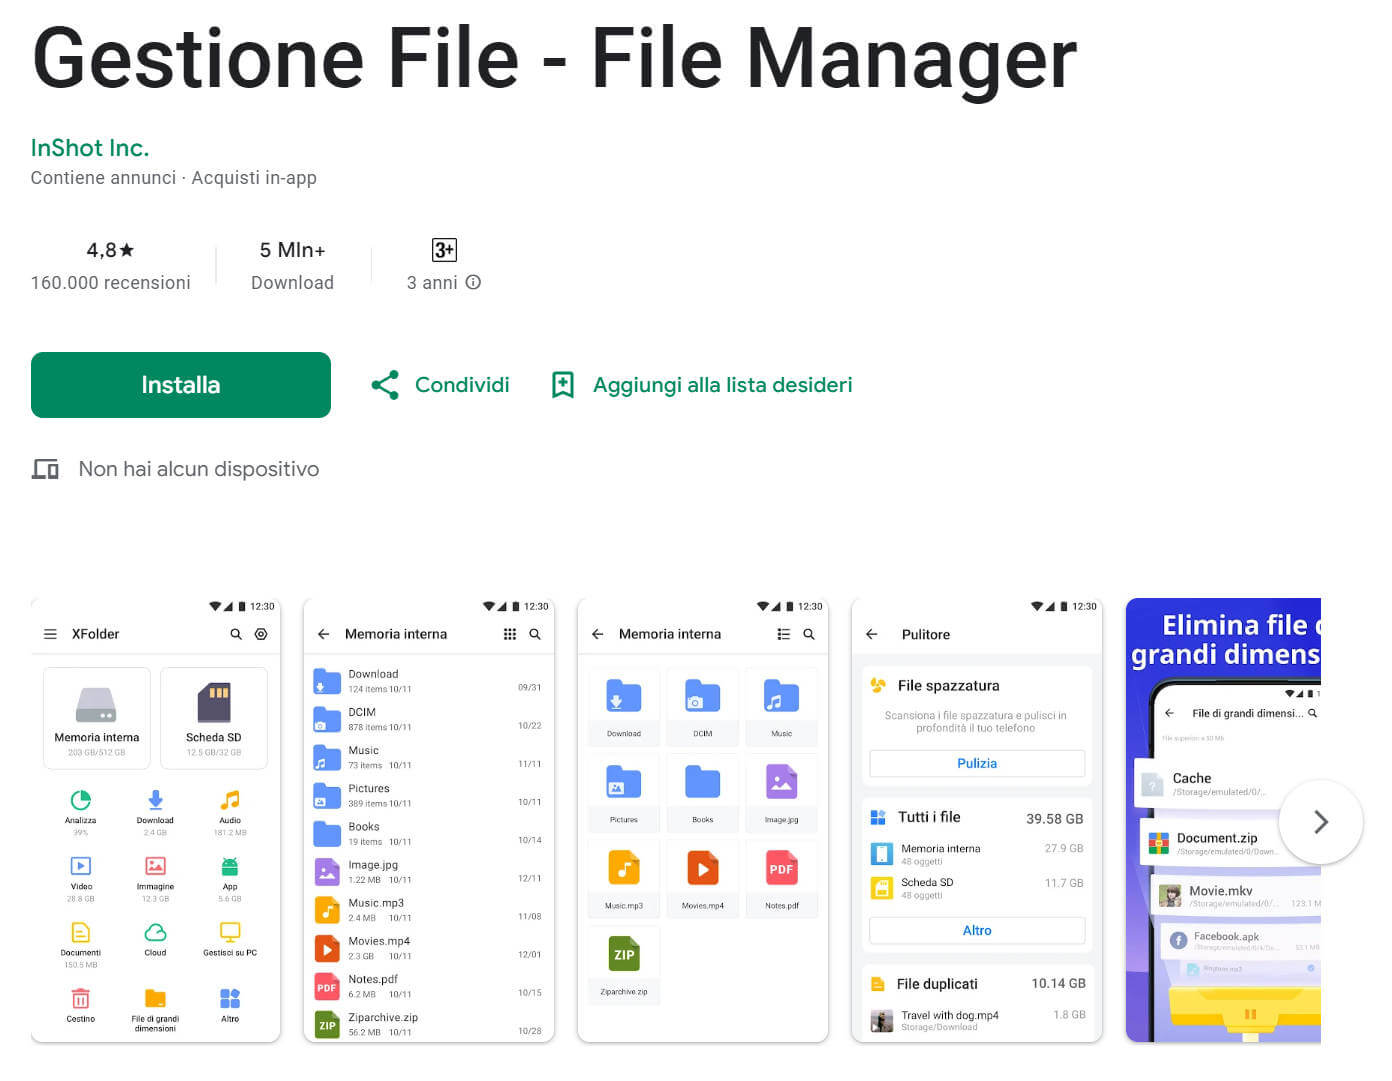Tap the green App category icon

click(x=229, y=868)
